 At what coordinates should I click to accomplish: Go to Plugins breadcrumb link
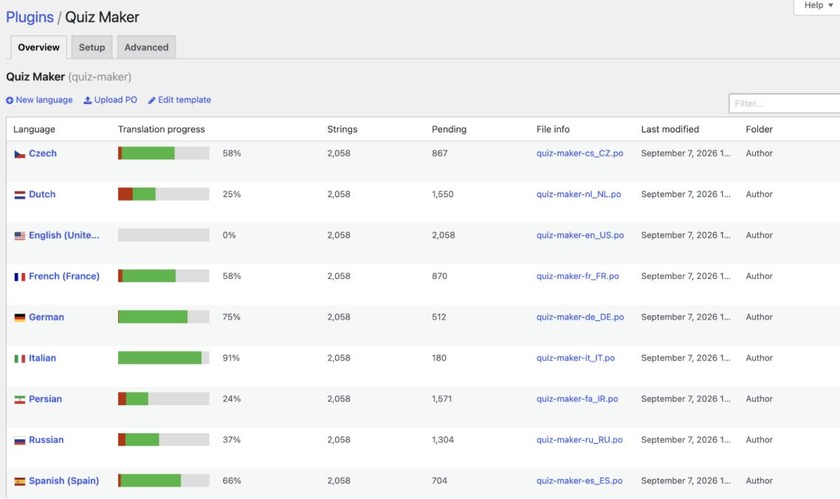tap(29, 17)
